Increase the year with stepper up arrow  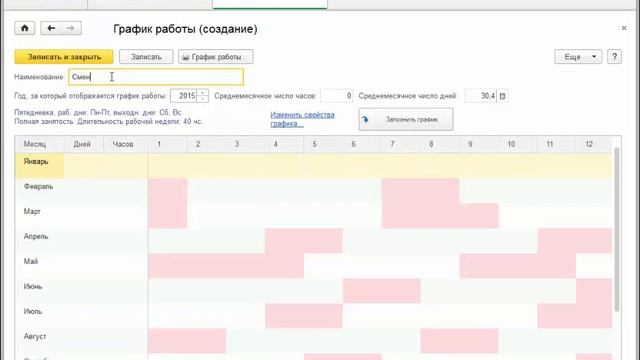[x=202, y=93]
